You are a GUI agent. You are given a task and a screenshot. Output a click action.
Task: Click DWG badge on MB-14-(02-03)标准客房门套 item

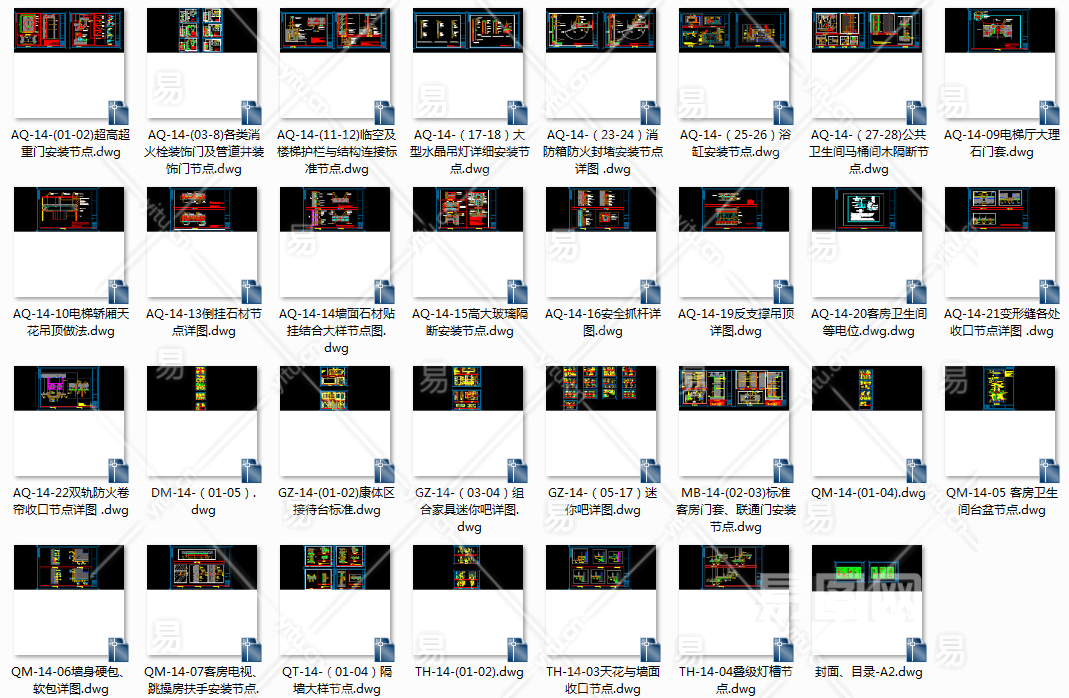[783, 470]
